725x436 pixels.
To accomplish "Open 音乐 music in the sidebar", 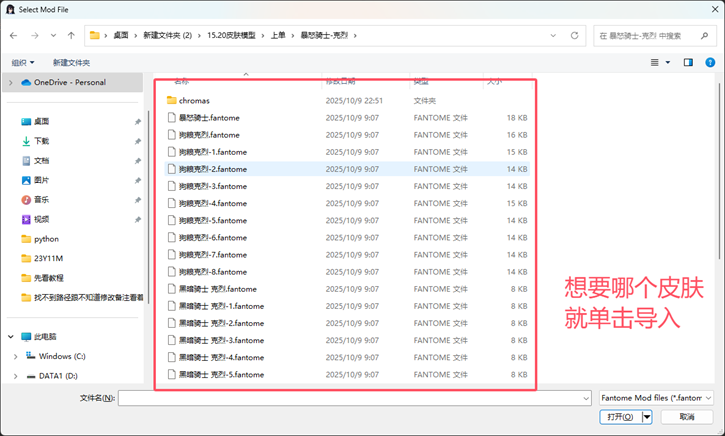I will (x=41, y=200).
